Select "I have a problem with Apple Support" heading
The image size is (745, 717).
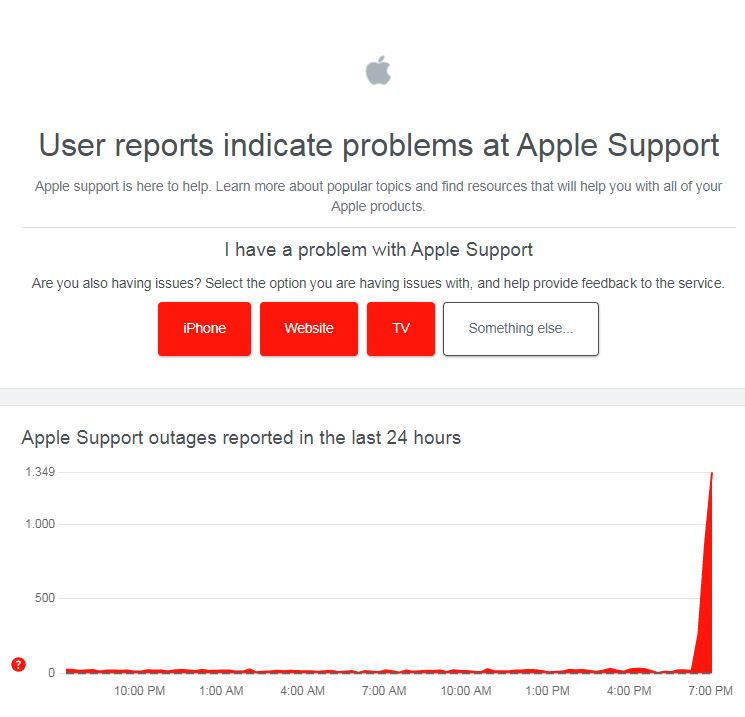[378, 250]
